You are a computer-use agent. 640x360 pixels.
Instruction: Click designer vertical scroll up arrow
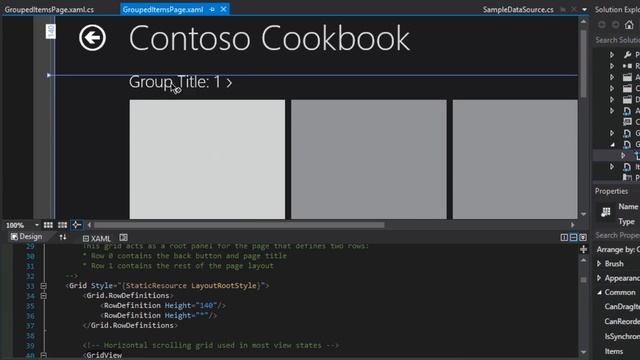[x=584, y=22]
